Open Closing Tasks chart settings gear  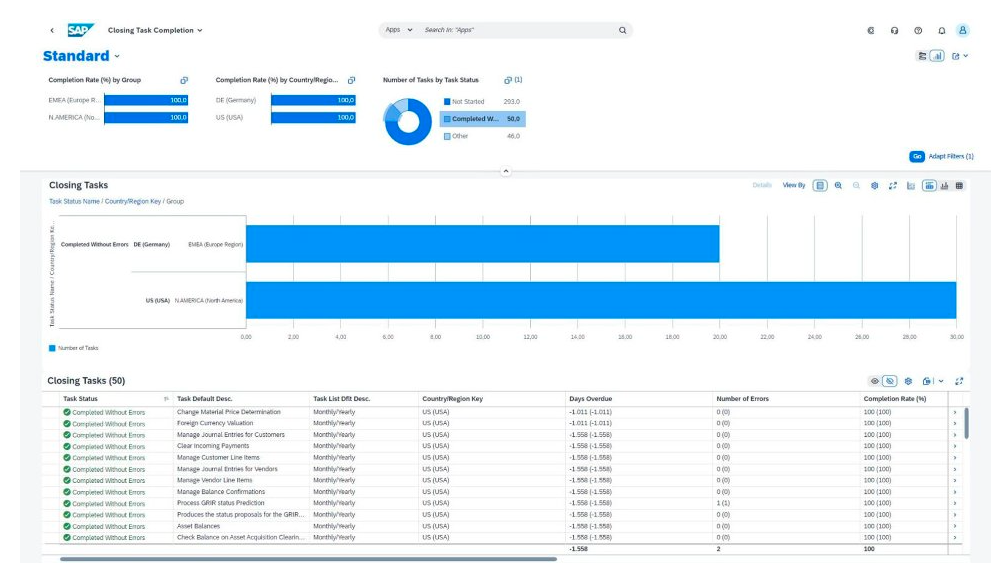click(x=874, y=185)
